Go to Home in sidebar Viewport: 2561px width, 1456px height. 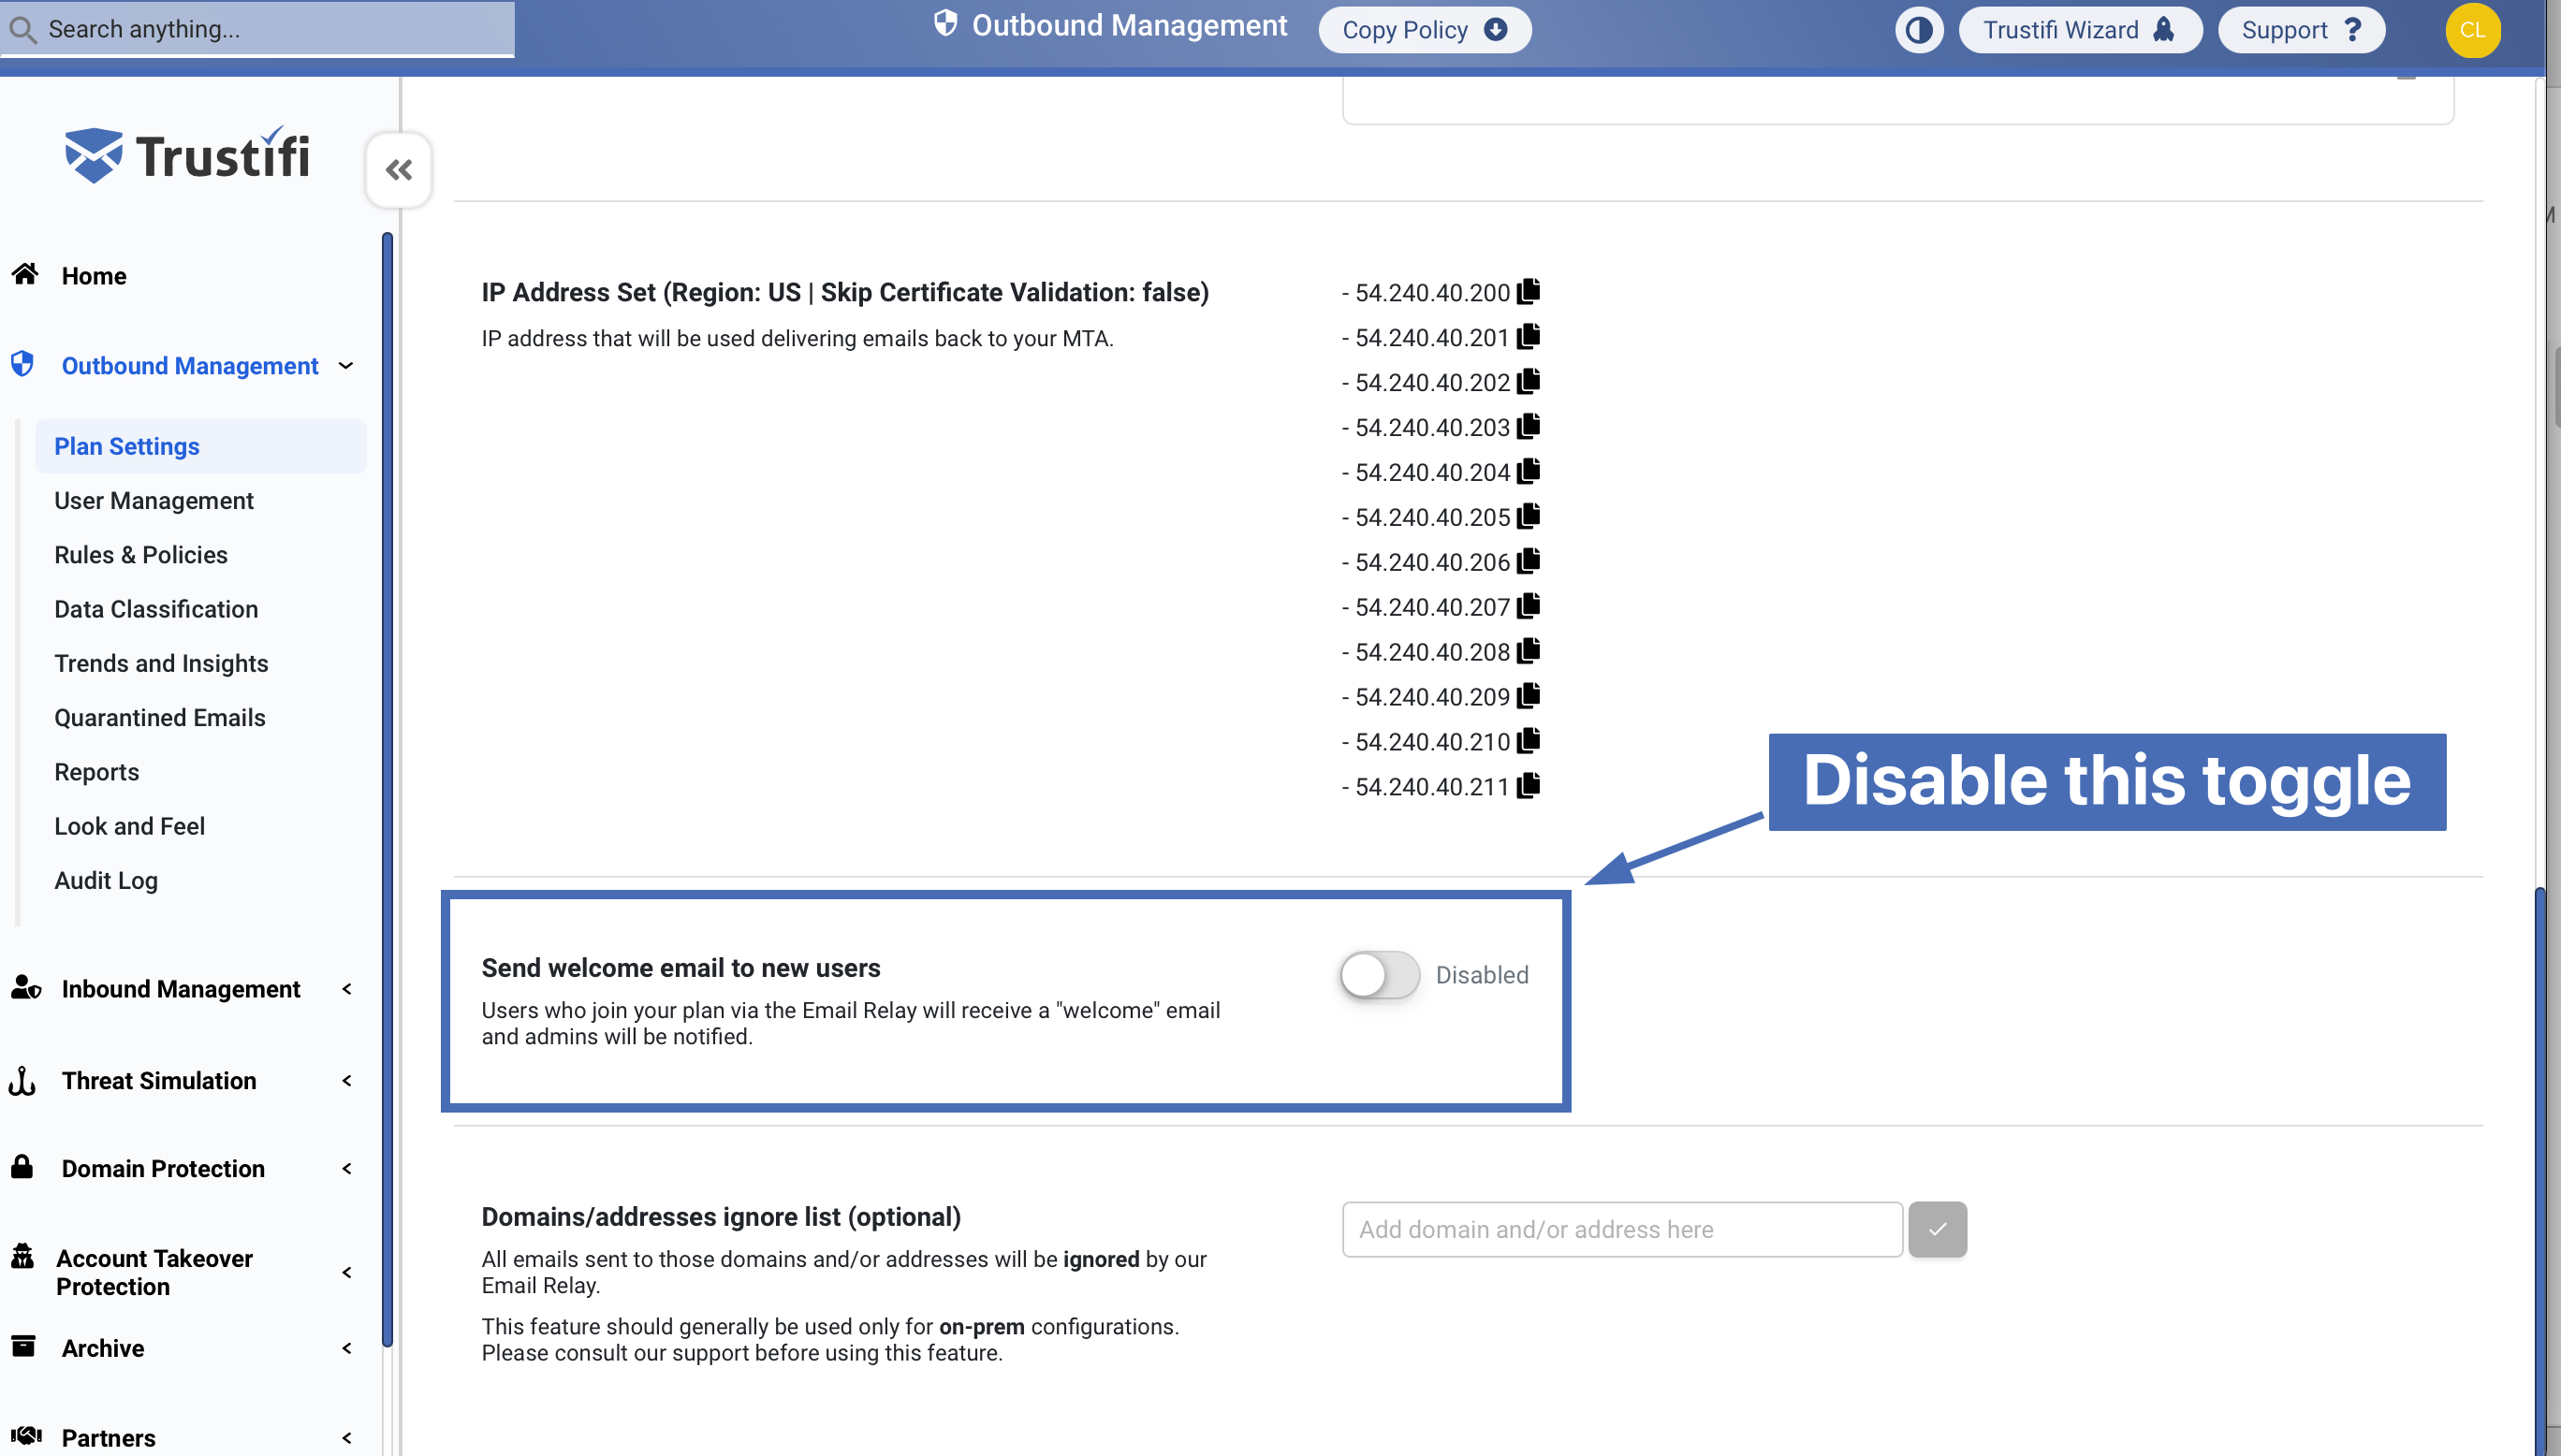[x=94, y=276]
